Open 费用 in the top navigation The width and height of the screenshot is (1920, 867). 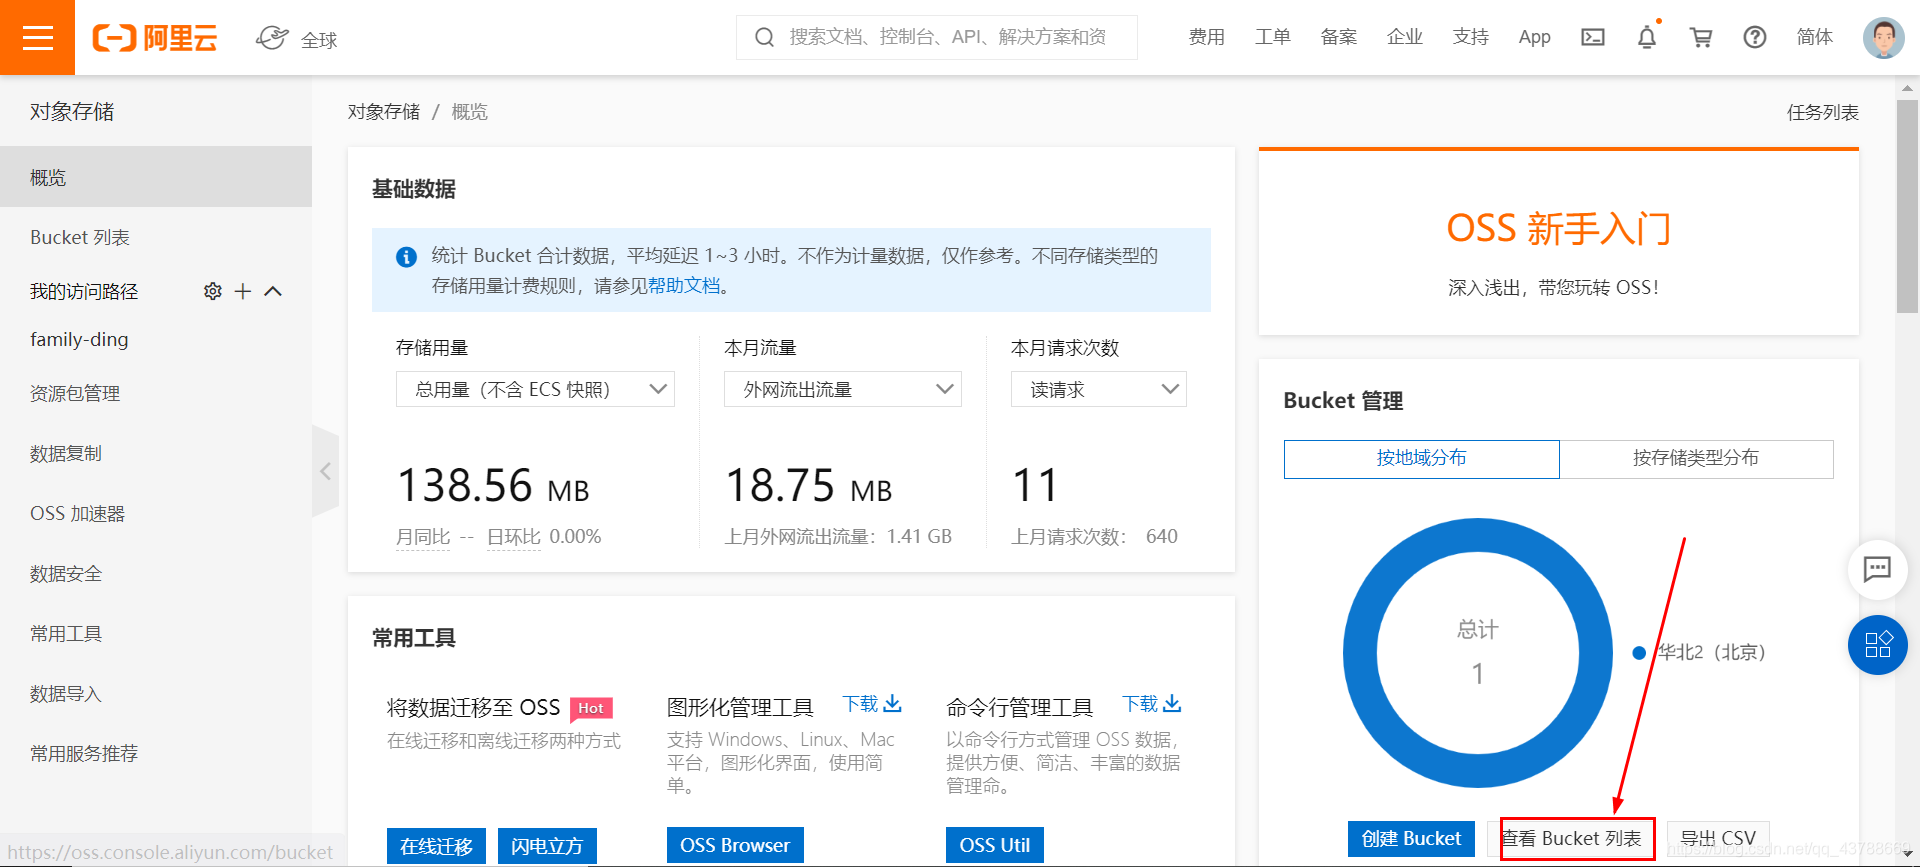coord(1207,37)
